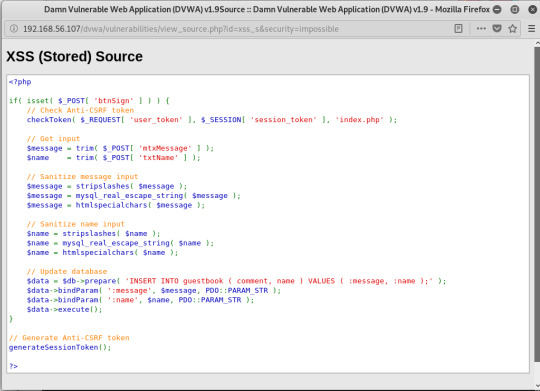Maximize the Firefox window
Viewport: 540px width, 391px height.
point(515,9)
